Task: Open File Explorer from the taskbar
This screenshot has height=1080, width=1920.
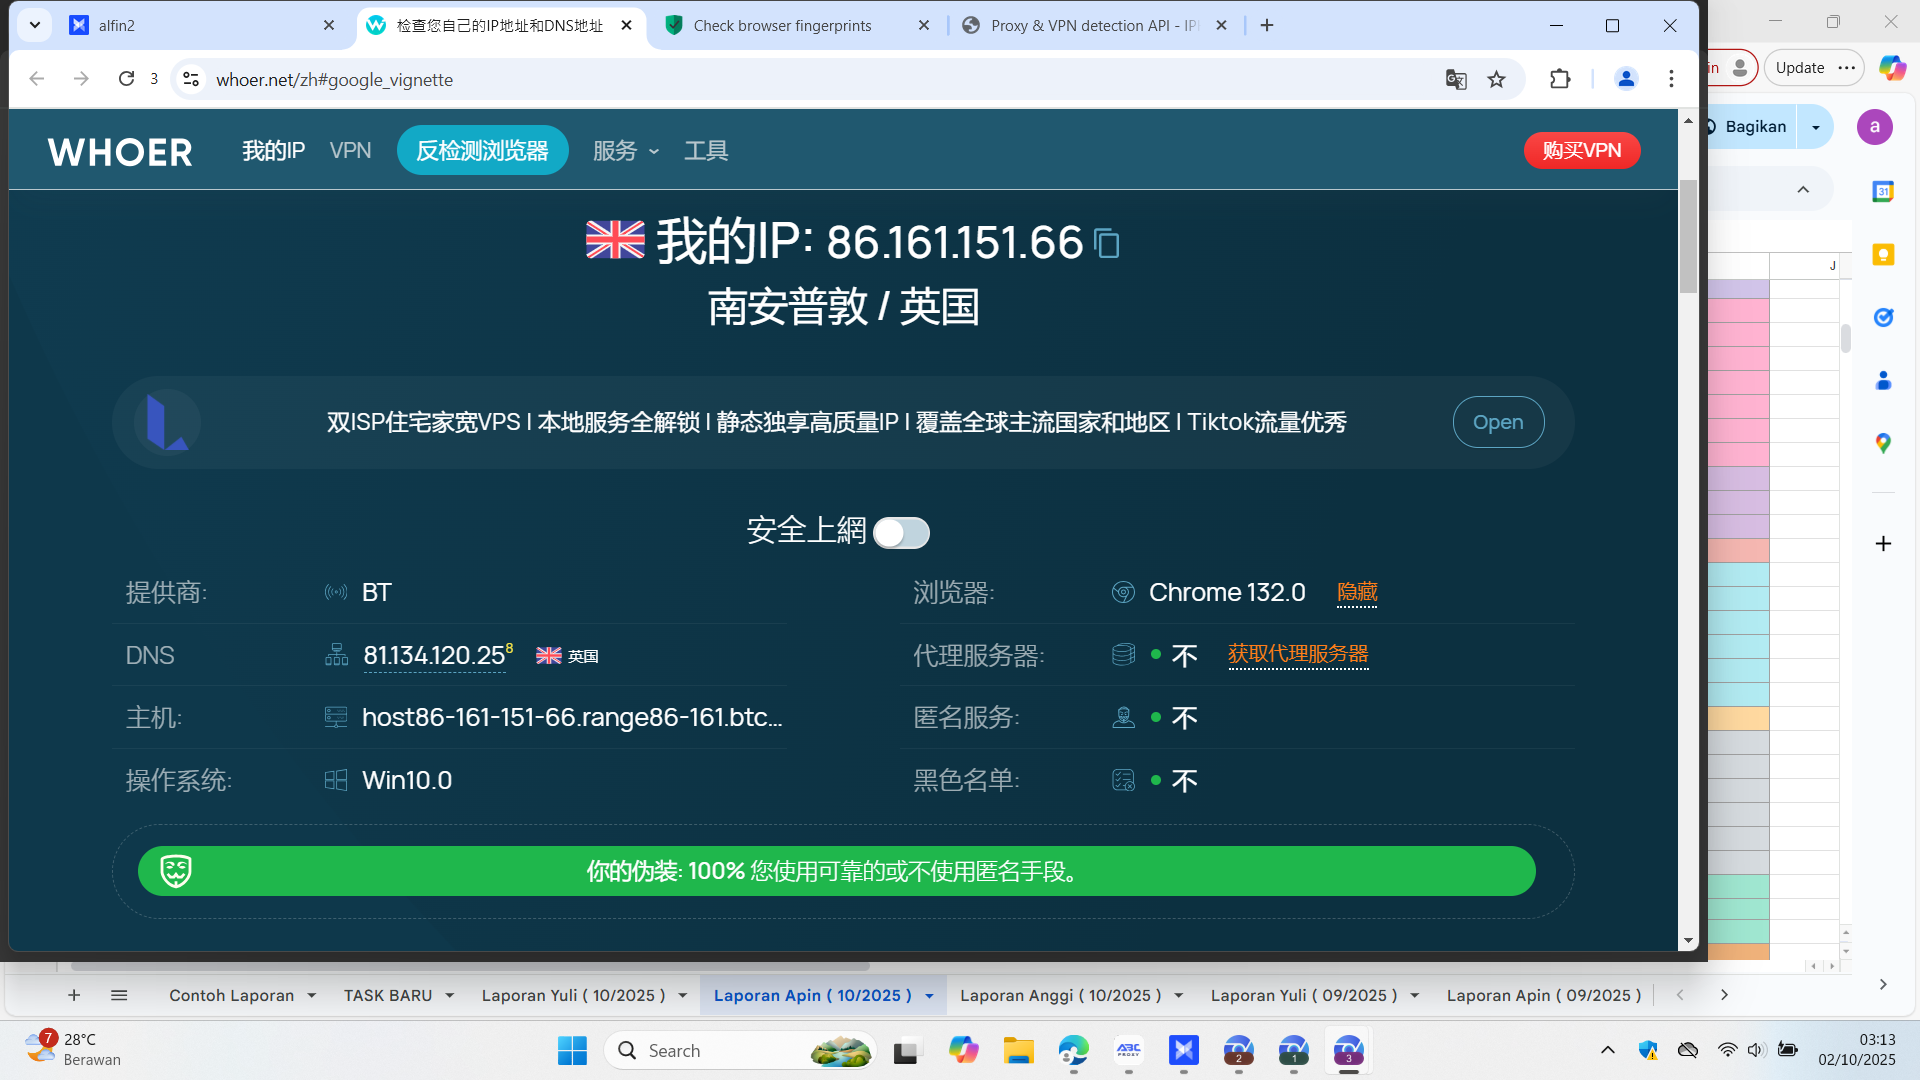Action: [1018, 1051]
